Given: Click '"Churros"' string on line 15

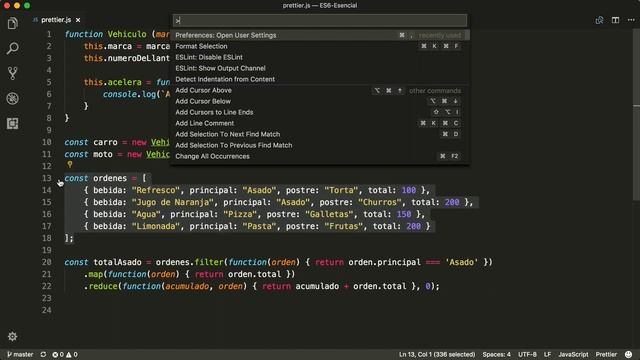Looking at the screenshot, I should point(380,202).
